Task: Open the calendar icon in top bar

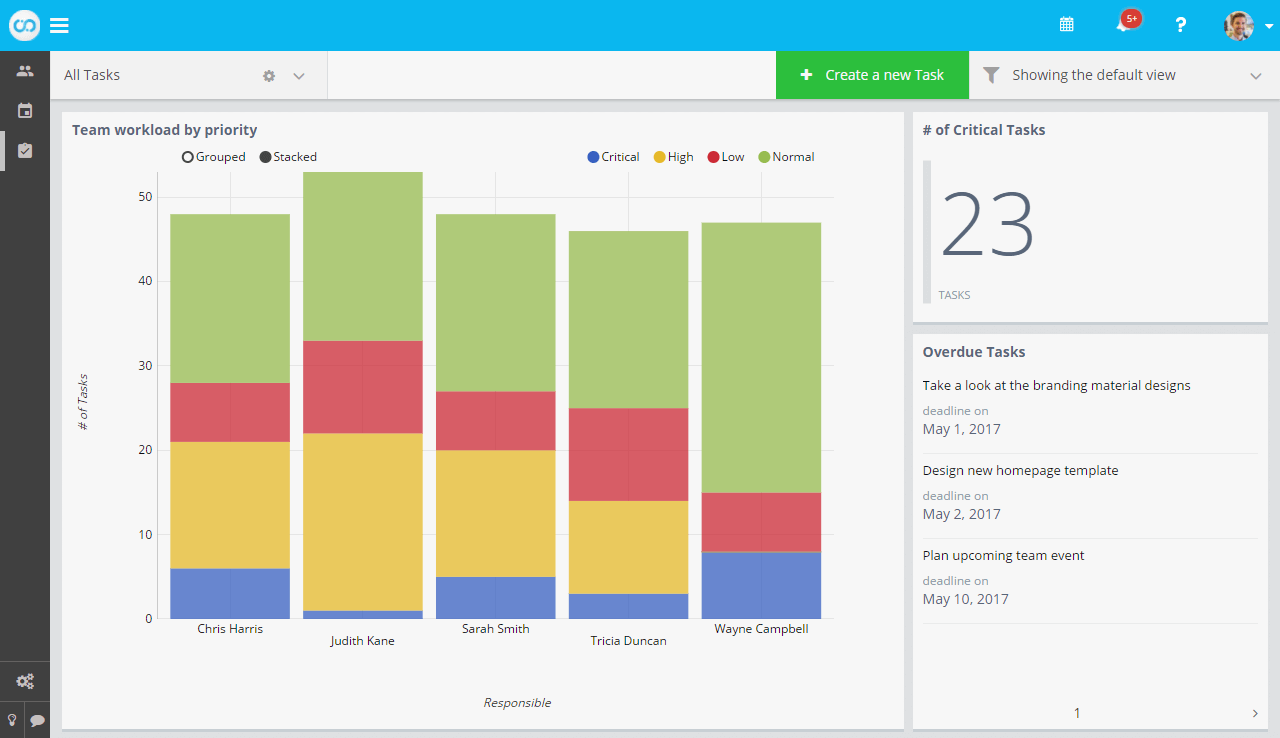Action: (1067, 25)
